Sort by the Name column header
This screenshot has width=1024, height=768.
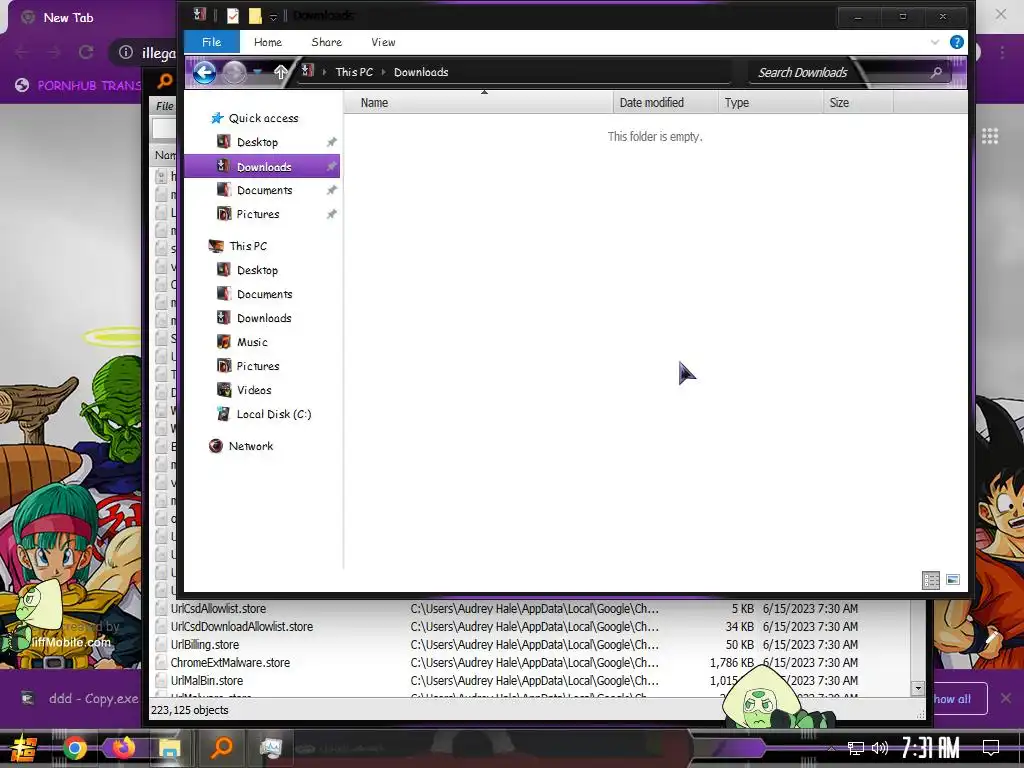point(478,103)
